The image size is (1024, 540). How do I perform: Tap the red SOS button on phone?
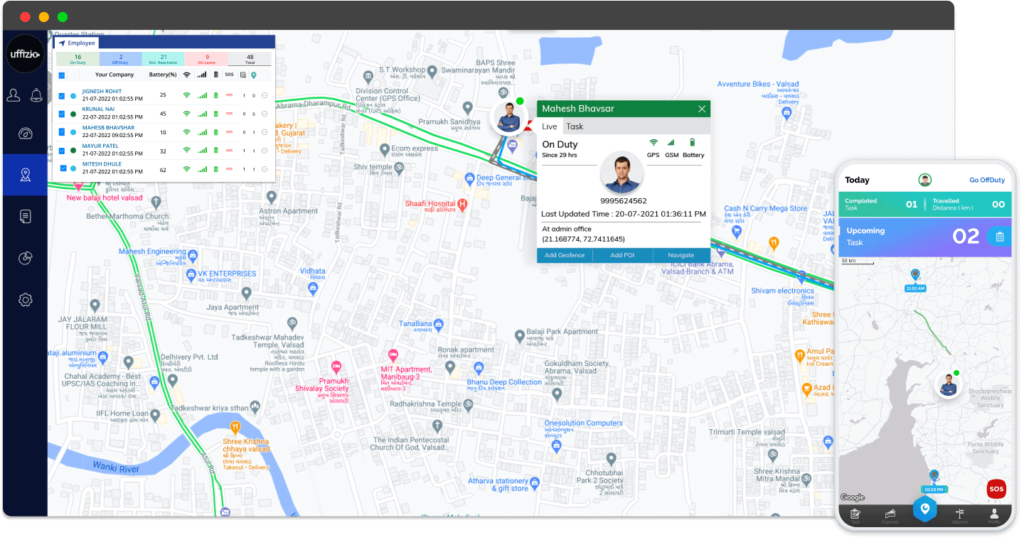pyautogui.click(x=996, y=489)
